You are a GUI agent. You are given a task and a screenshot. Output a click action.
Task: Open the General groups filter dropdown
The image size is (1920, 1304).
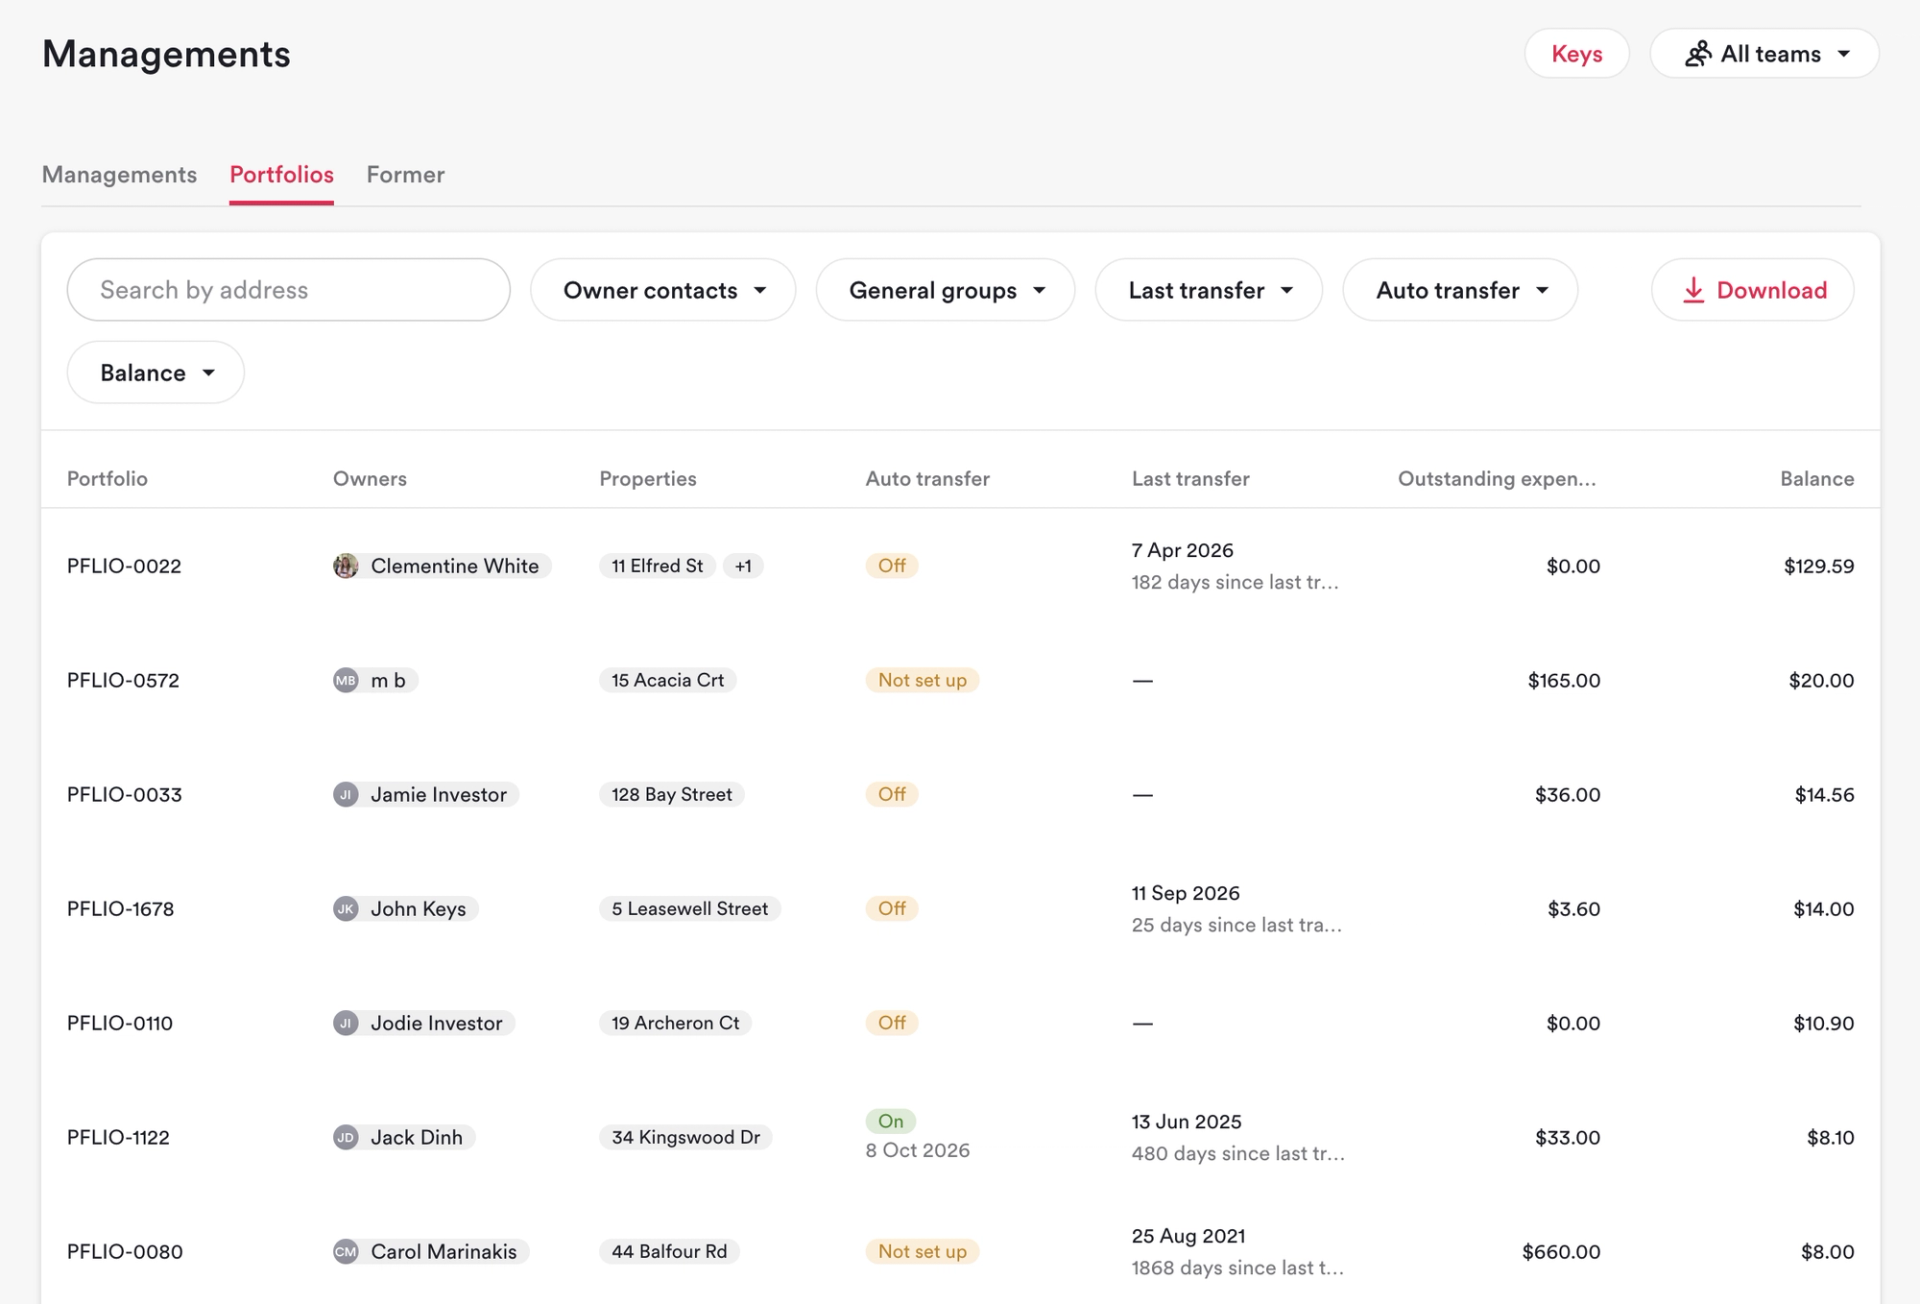[945, 290]
